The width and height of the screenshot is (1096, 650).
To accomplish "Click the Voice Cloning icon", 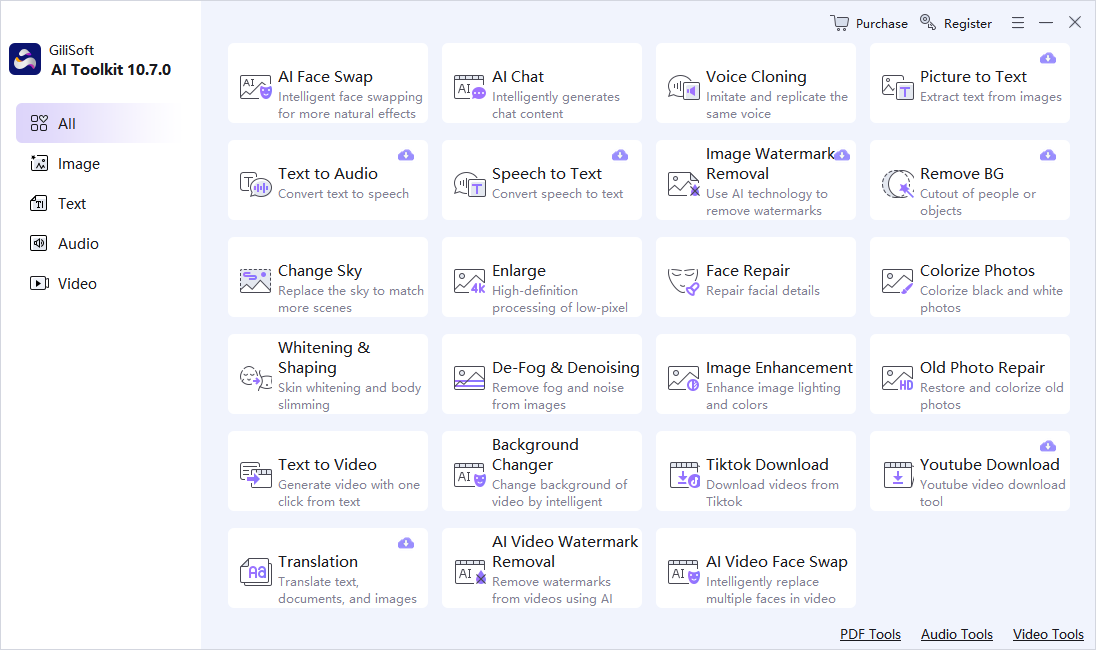I will pos(683,87).
